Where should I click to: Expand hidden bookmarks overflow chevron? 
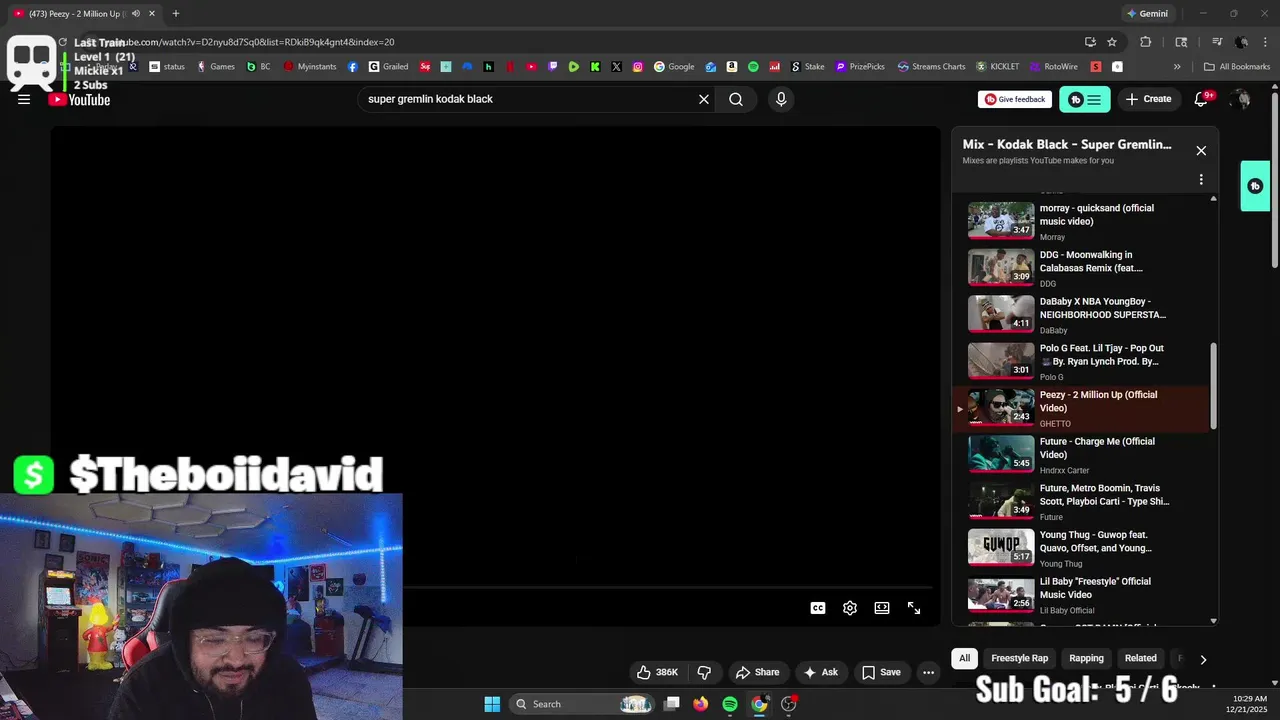1177,67
